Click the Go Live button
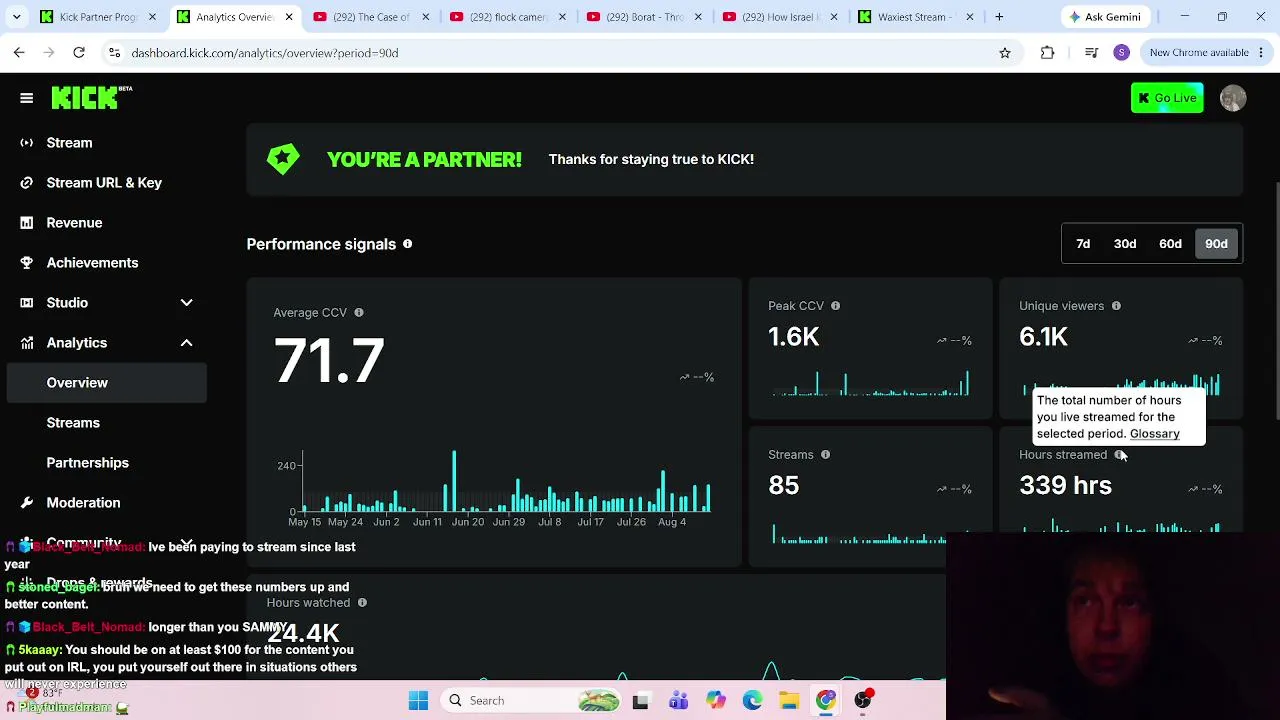Image resolution: width=1280 pixels, height=720 pixels. pyautogui.click(x=1167, y=98)
